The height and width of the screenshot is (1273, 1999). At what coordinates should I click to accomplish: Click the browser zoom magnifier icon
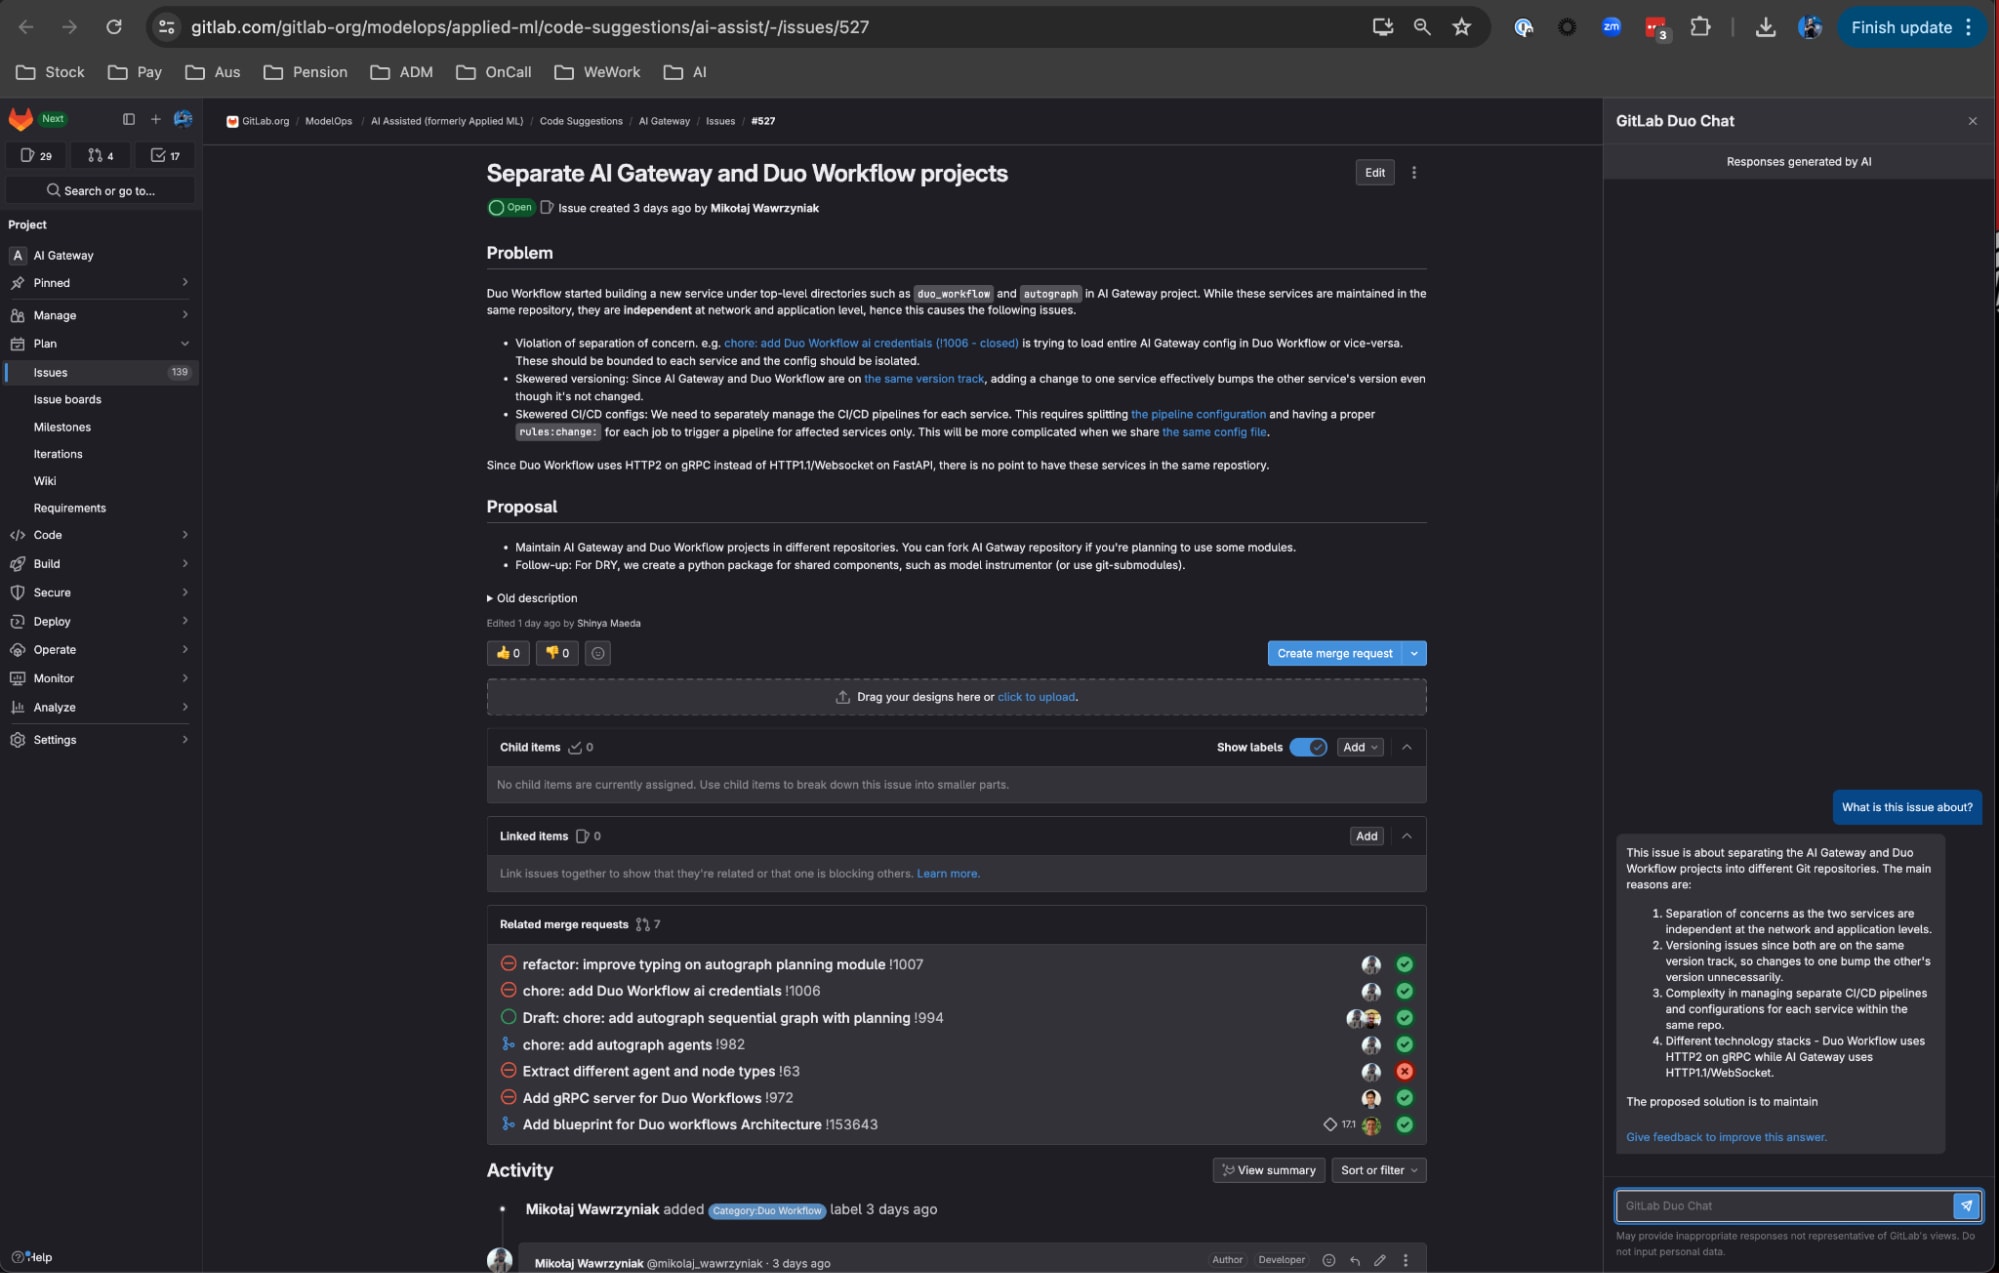pyautogui.click(x=1422, y=27)
